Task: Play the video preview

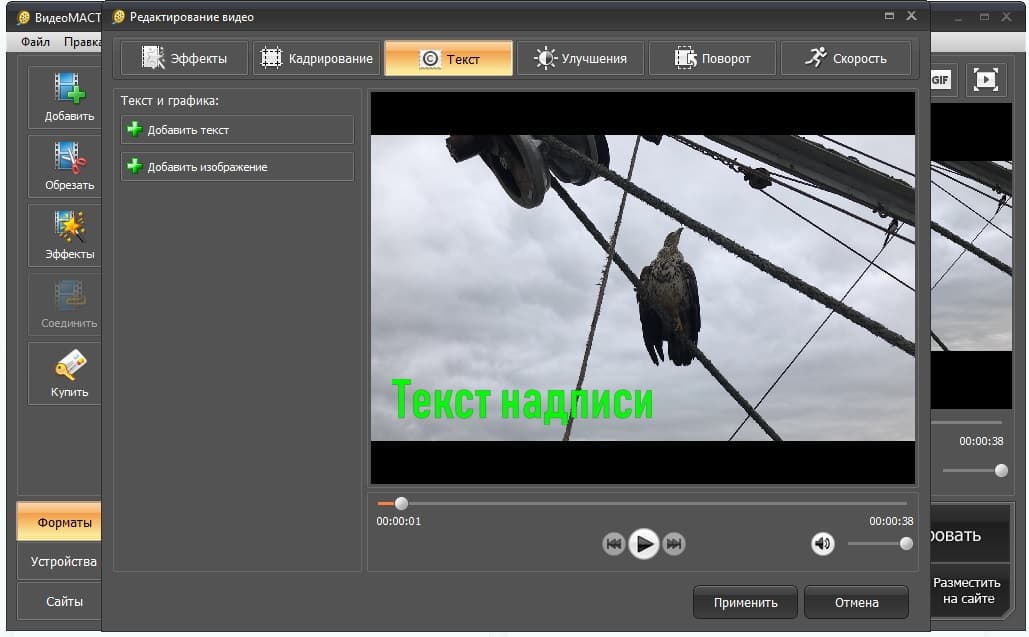Action: pos(644,544)
